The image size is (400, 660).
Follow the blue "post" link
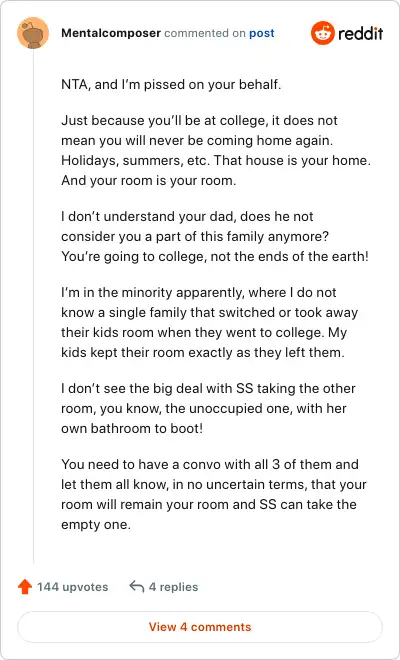tap(261, 33)
